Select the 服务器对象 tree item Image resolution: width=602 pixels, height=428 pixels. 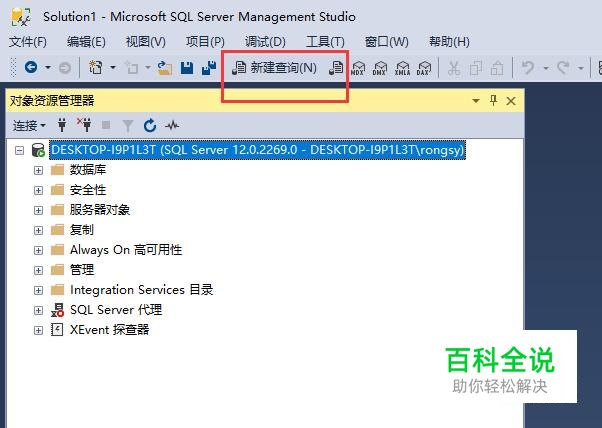click(100, 210)
